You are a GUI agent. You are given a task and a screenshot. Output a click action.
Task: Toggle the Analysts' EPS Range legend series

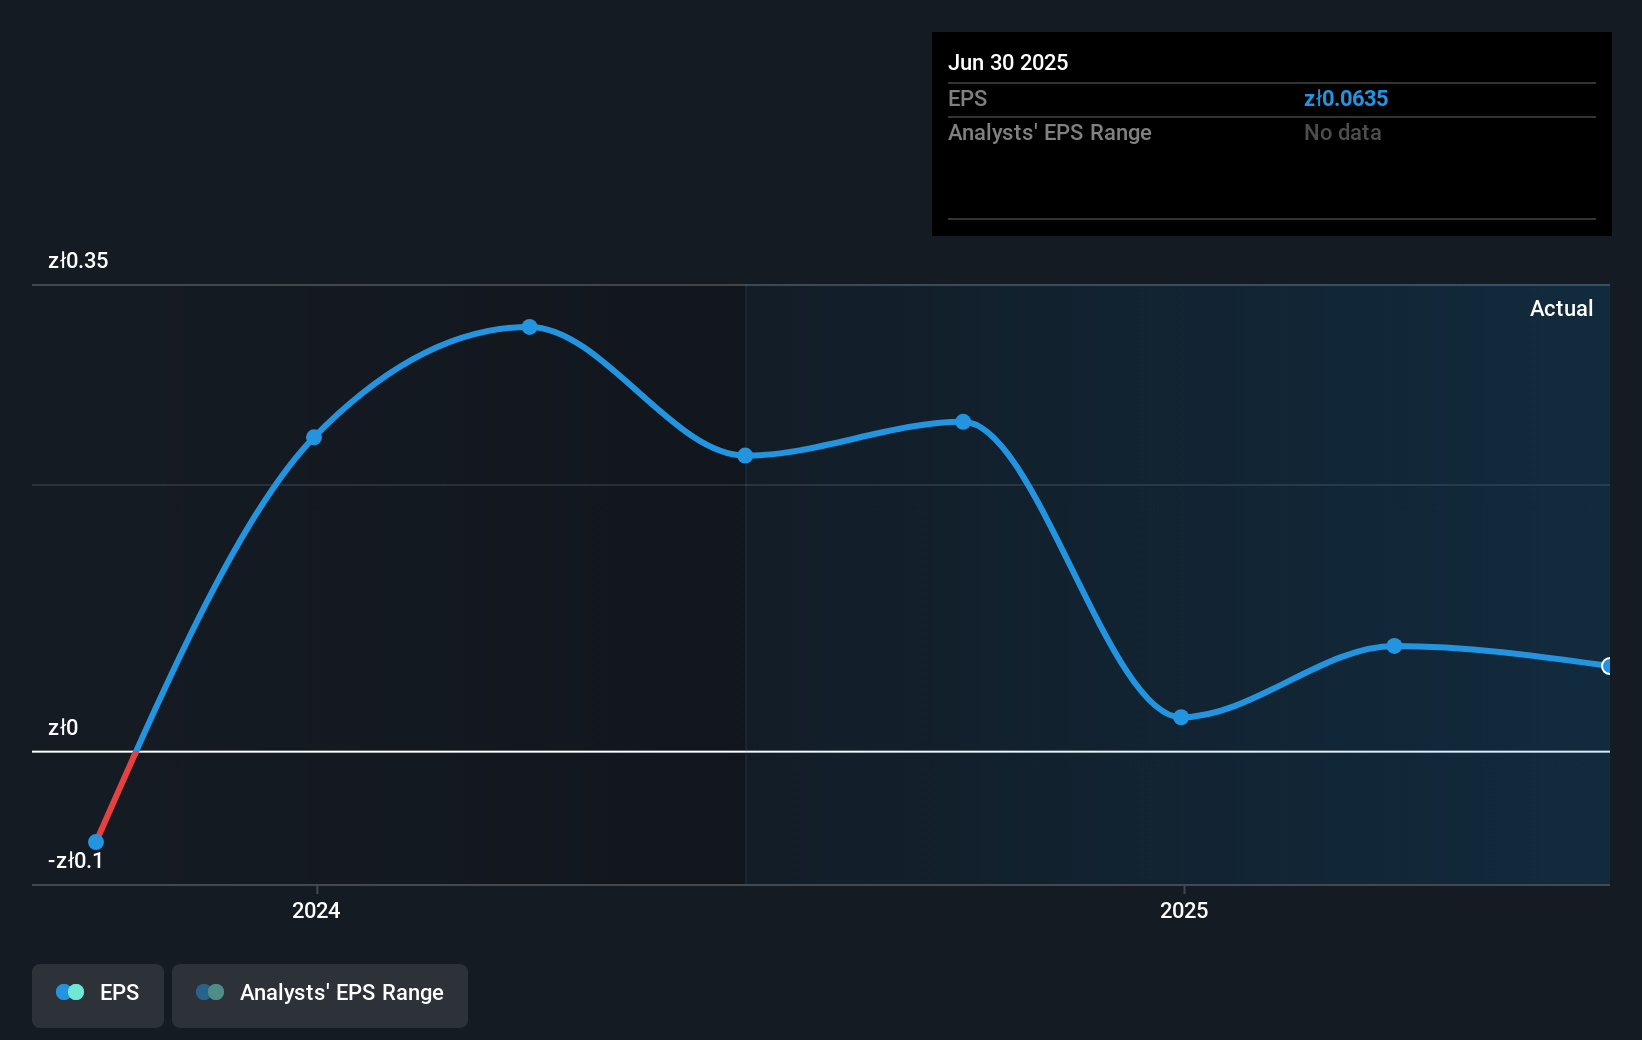coord(320,995)
